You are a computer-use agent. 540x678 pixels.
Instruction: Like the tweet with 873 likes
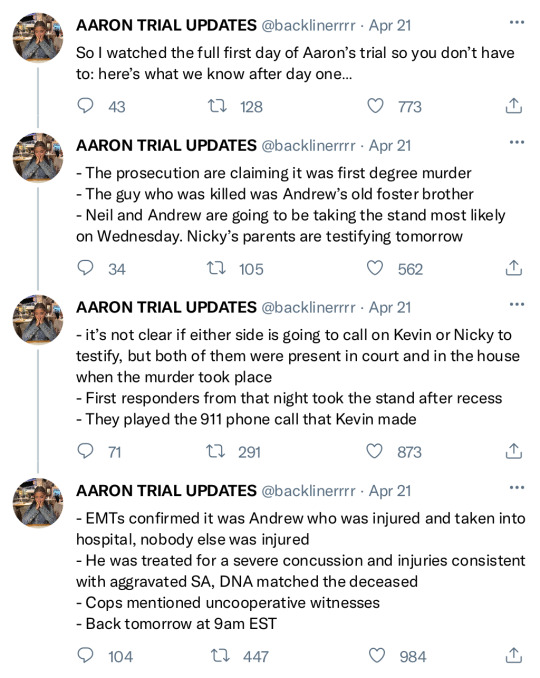click(374, 451)
